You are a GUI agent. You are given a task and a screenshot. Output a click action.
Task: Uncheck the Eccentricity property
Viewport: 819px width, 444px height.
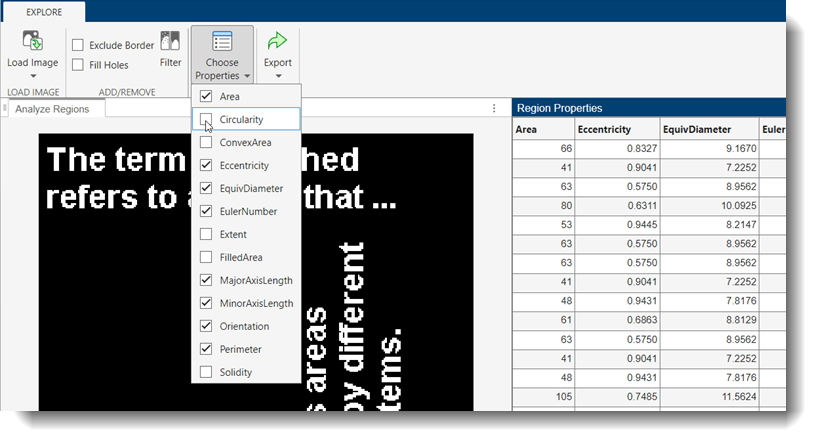(x=206, y=165)
